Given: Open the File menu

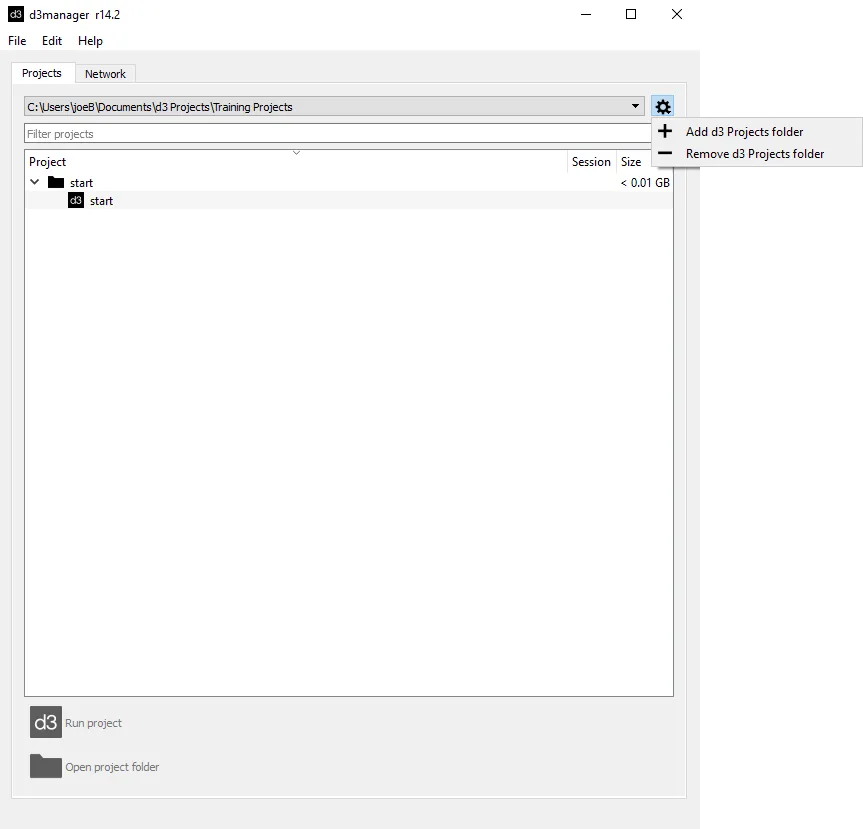Looking at the screenshot, I should (x=16, y=41).
